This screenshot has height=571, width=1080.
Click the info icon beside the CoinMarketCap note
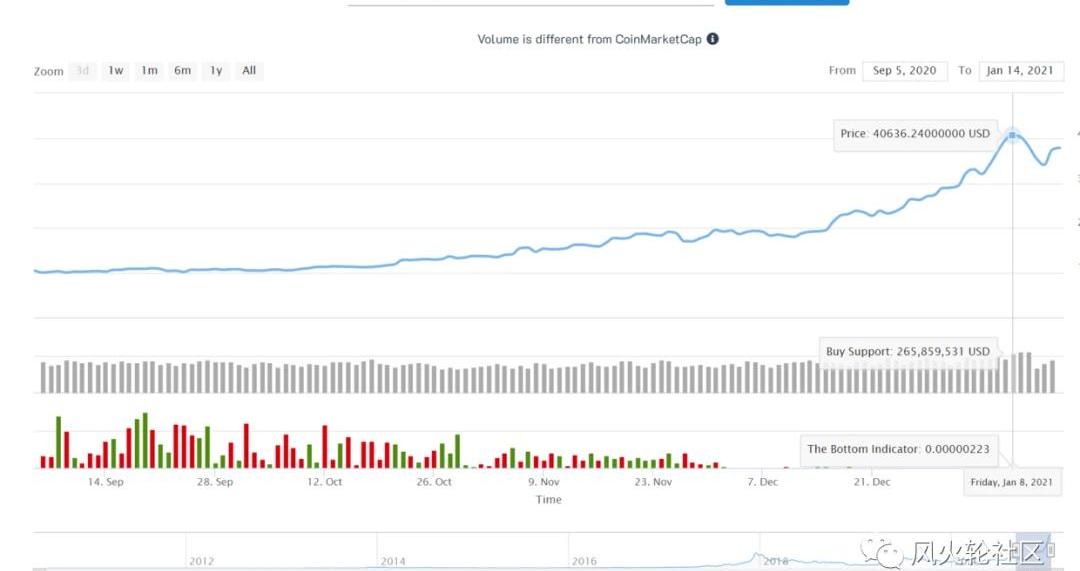[x=712, y=39]
